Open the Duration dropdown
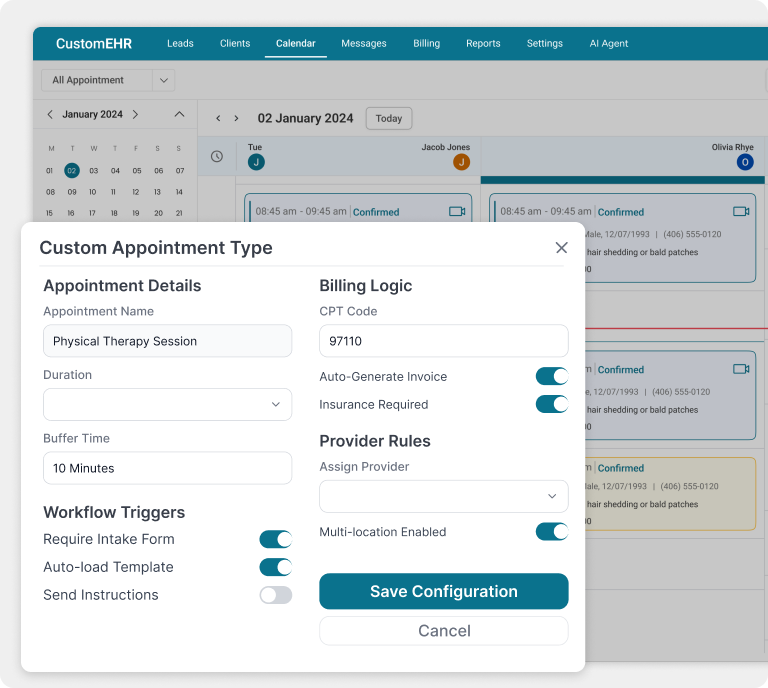The height and width of the screenshot is (688, 768). (x=168, y=404)
